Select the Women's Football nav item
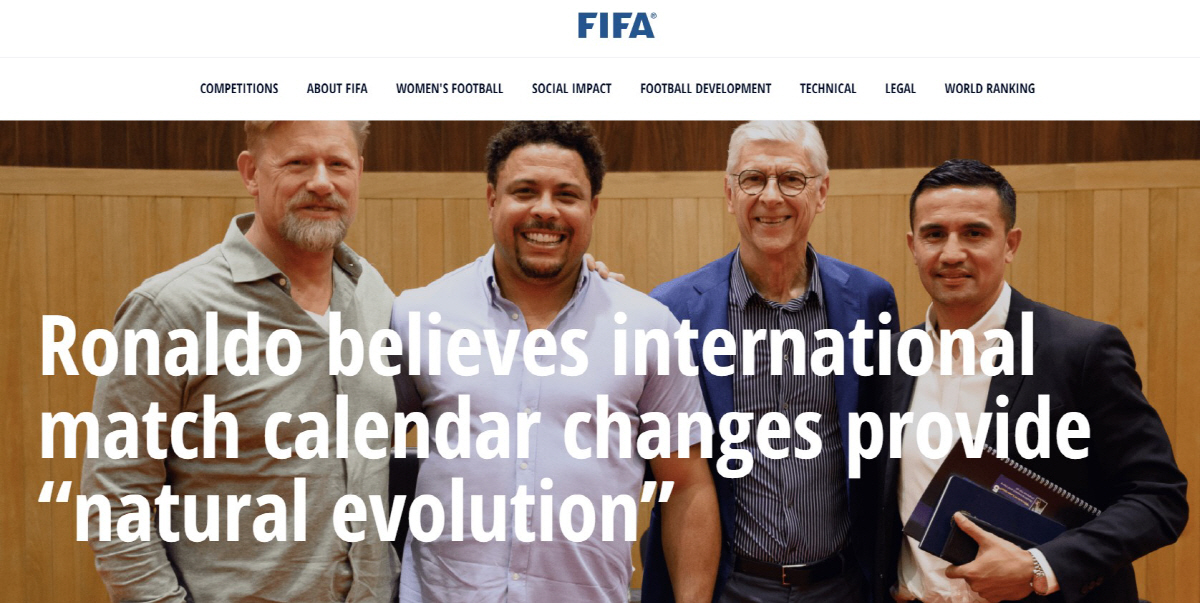 449,89
